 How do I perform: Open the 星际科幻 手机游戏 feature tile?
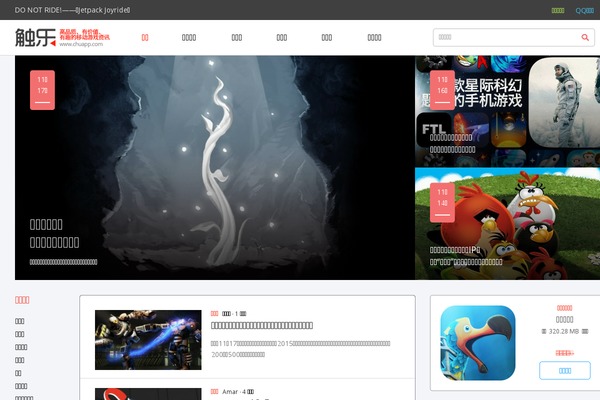(x=507, y=111)
